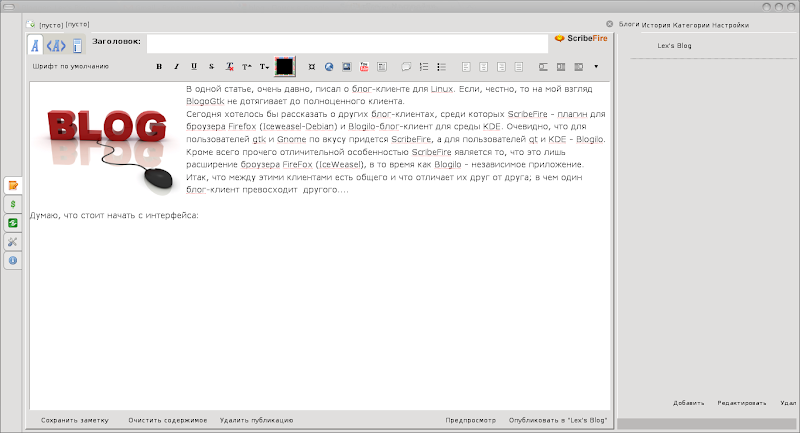Open the editor sidebar tab with orange note icon

(x=13, y=185)
